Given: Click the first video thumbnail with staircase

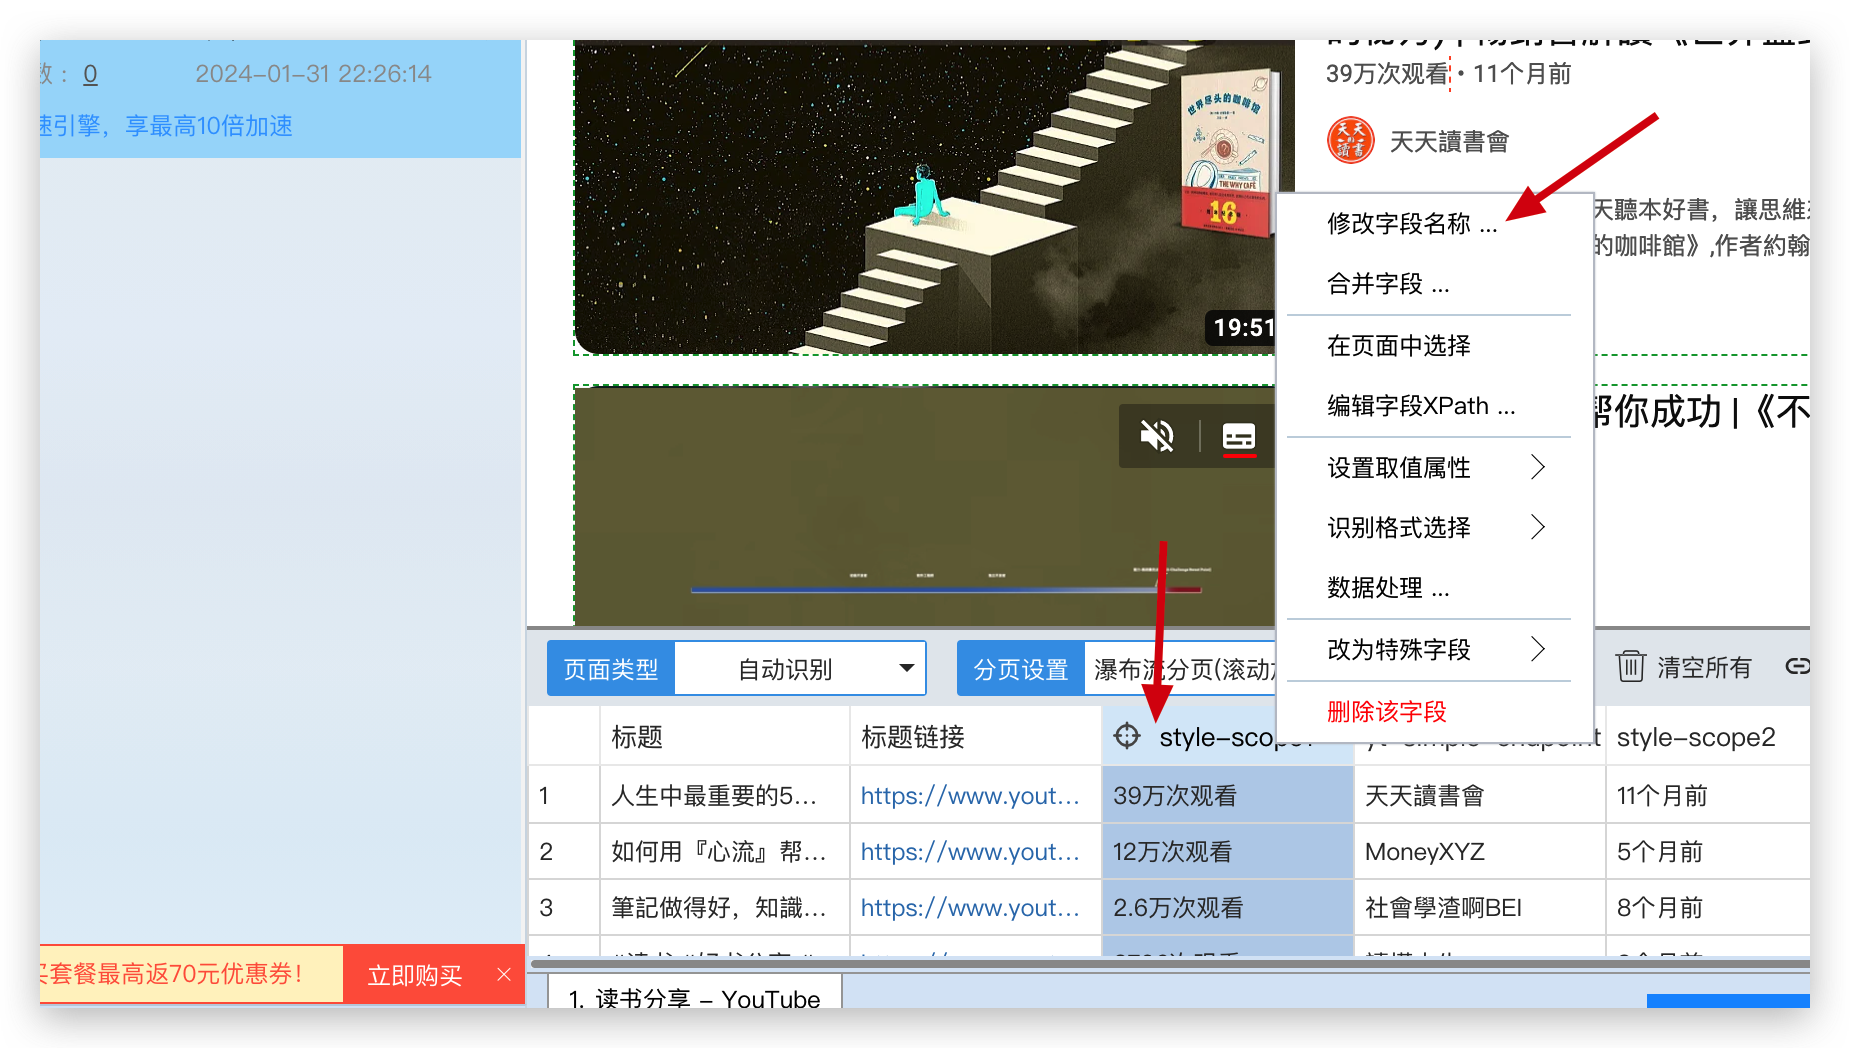Looking at the screenshot, I should [x=924, y=198].
